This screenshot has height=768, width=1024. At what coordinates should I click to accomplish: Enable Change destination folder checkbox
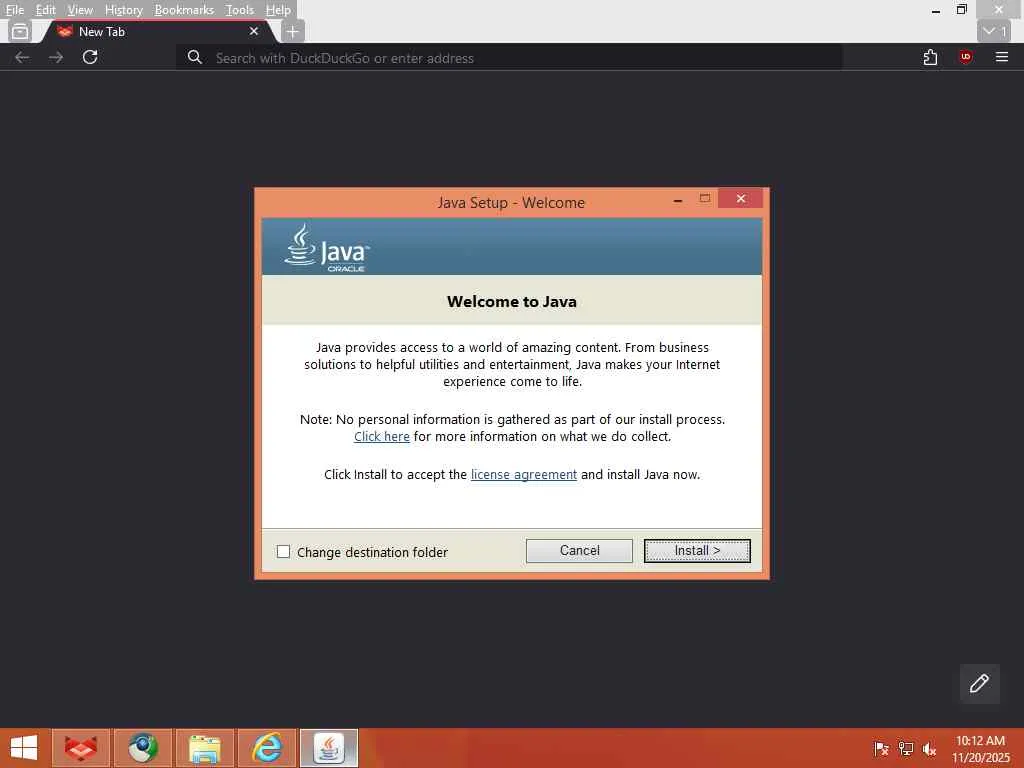283,552
